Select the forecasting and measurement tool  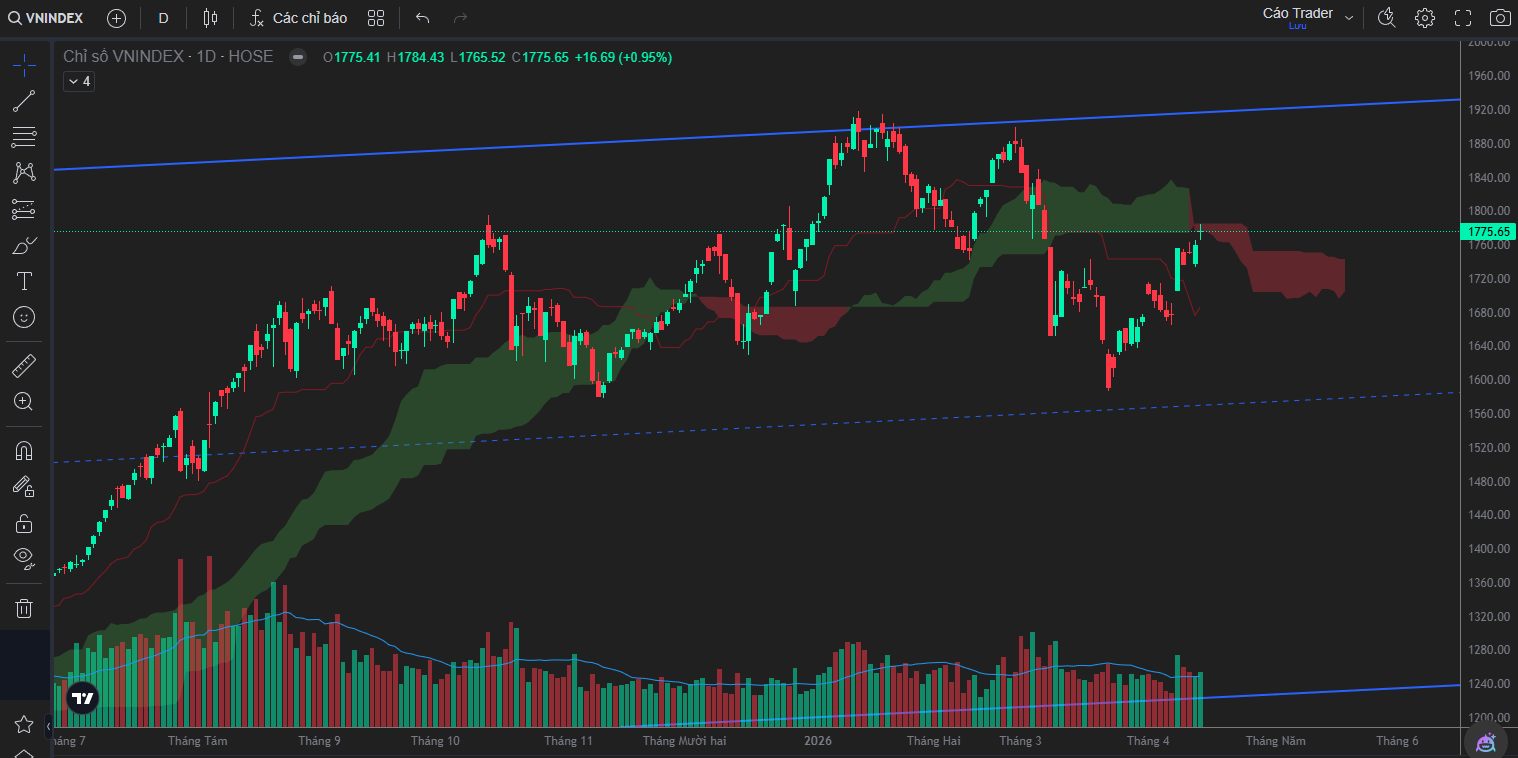click(24, 209)
